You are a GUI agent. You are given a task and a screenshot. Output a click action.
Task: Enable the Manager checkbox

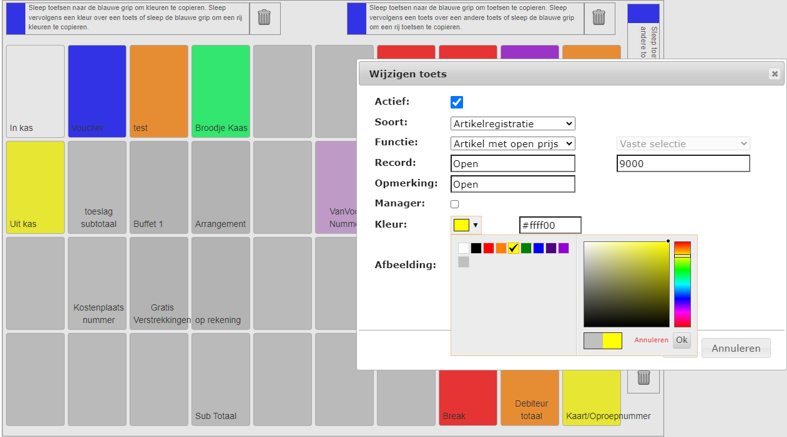[455, 204]
